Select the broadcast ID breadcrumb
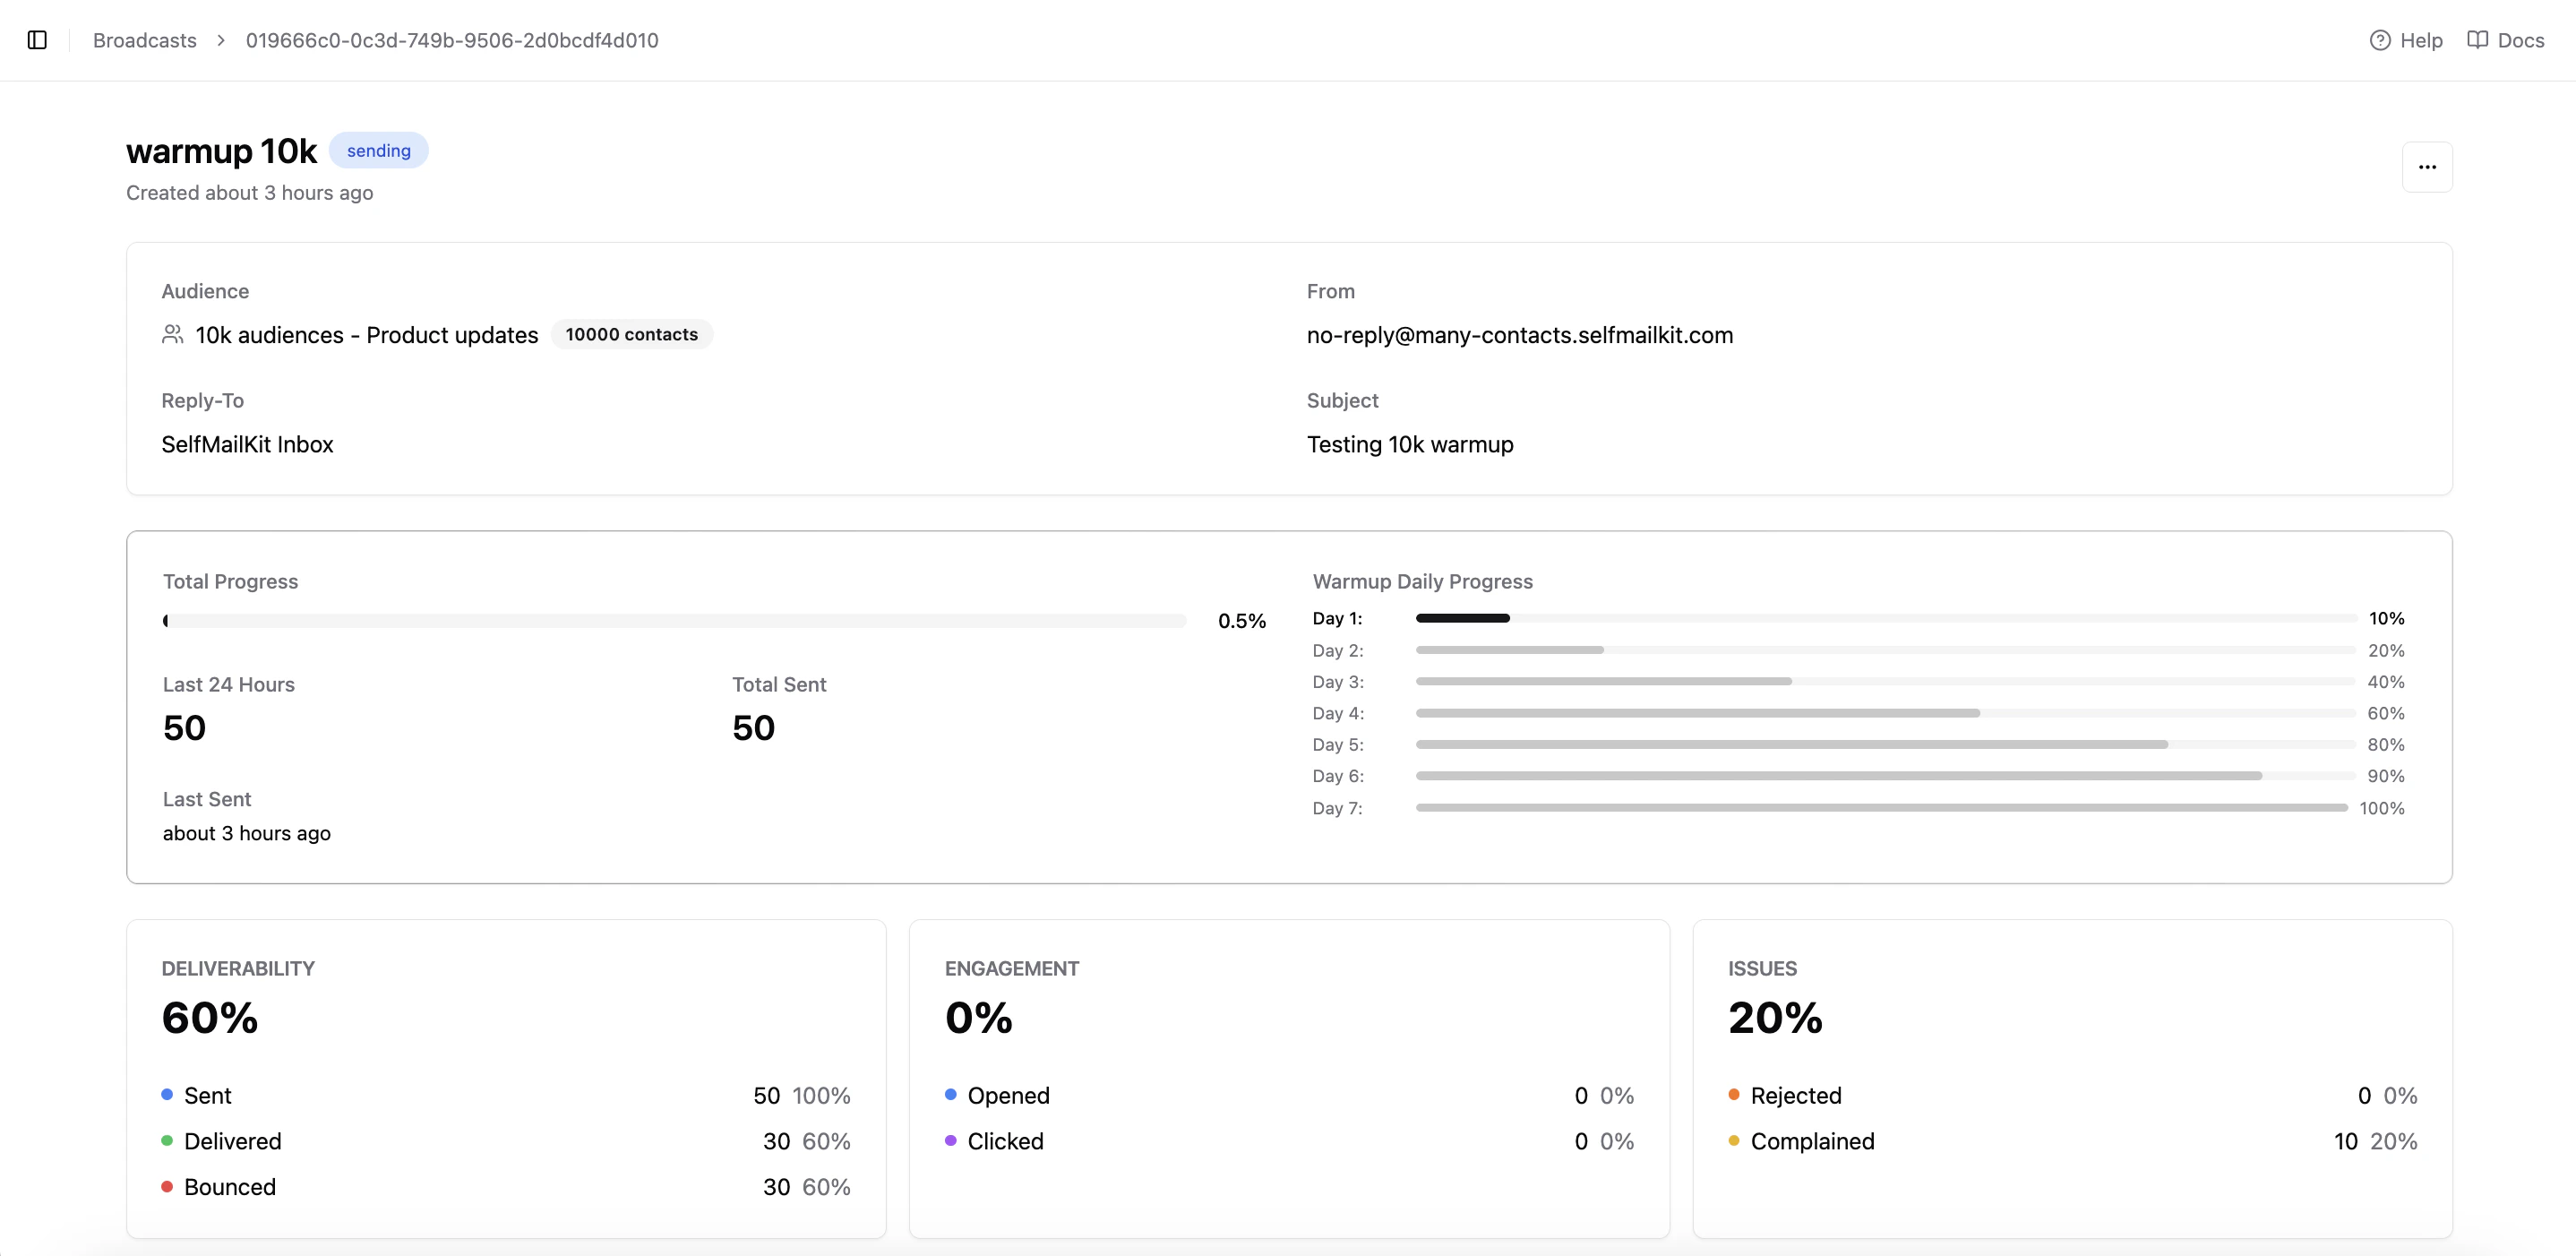 coord(452,40)
